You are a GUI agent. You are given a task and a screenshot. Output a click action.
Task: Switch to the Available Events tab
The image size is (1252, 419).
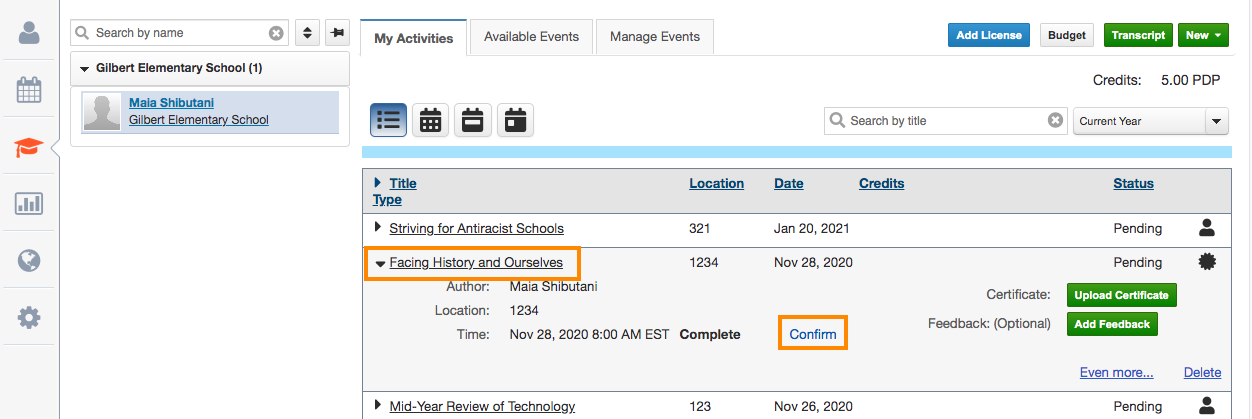click(x=531, y=37)
